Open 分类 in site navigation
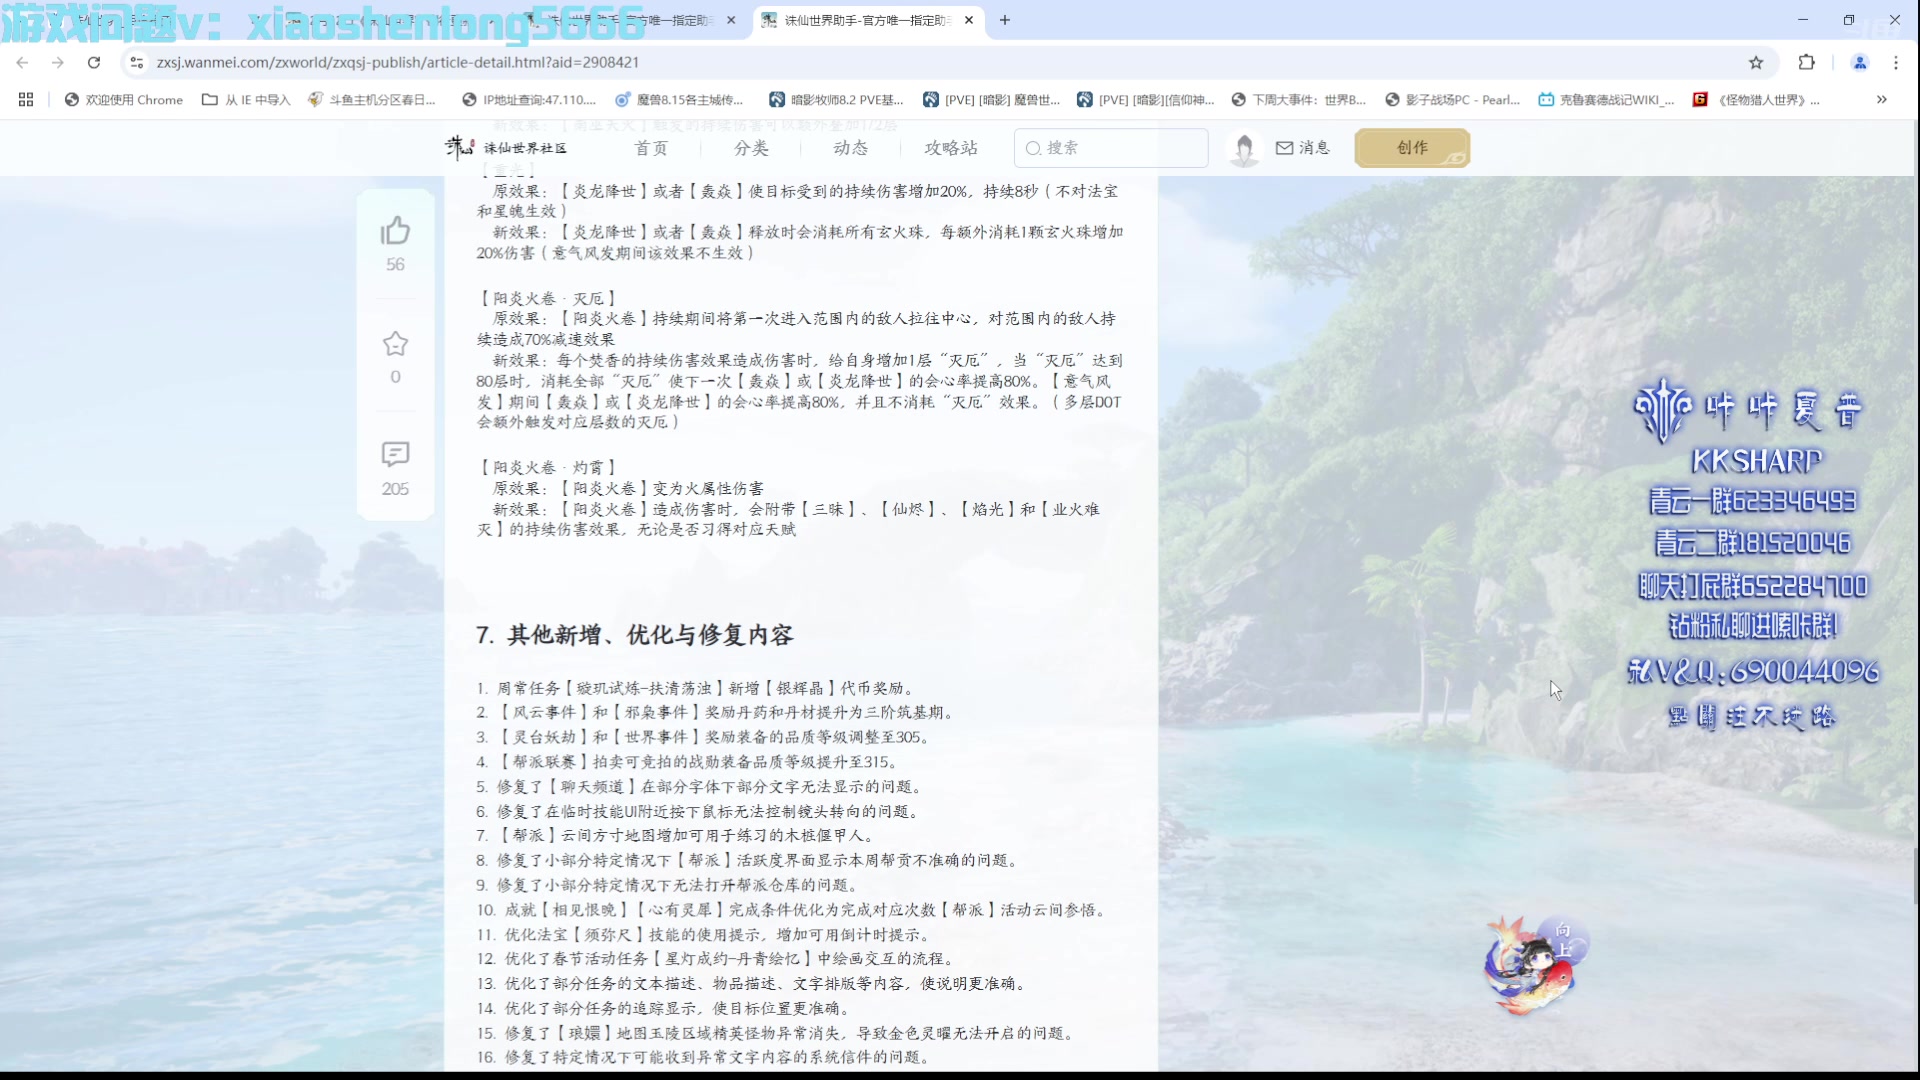The width and height of the screenshot is (1920, 1080). (751, 148)
